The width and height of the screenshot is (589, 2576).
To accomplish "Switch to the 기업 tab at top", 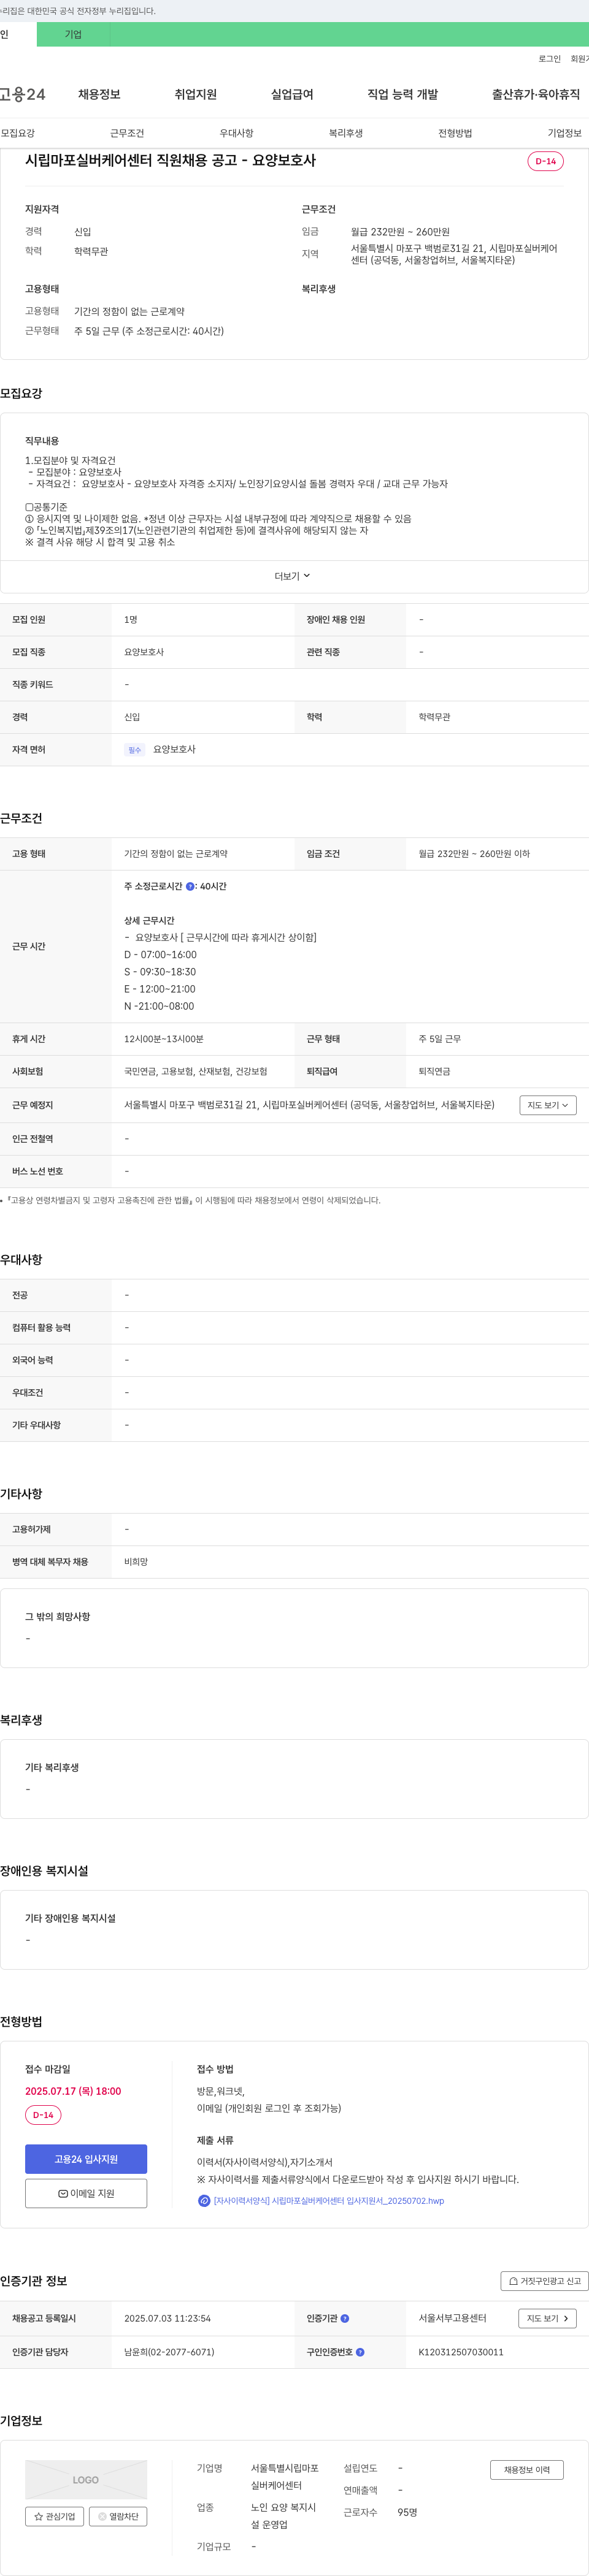I will tap(73, 34).
